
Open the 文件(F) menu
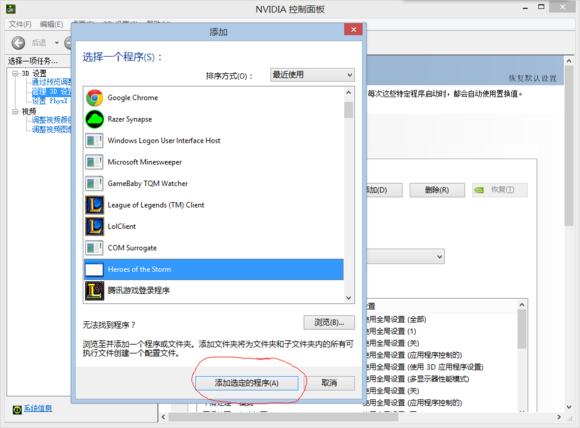point(20,24)
